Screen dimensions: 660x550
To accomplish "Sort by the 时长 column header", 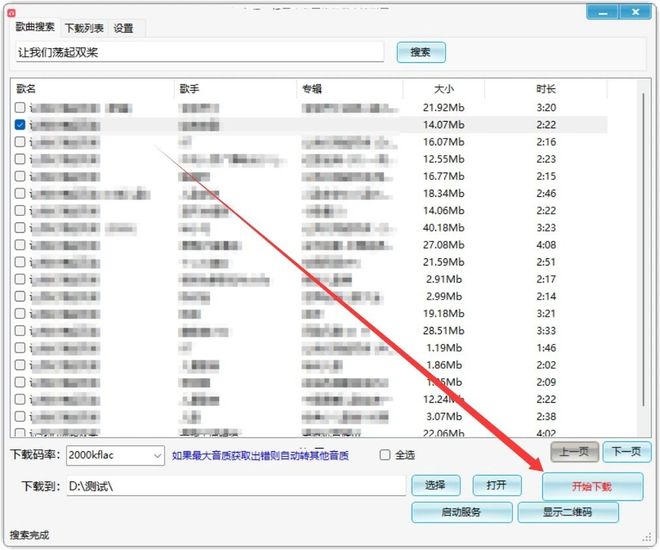I will [546, 89].
